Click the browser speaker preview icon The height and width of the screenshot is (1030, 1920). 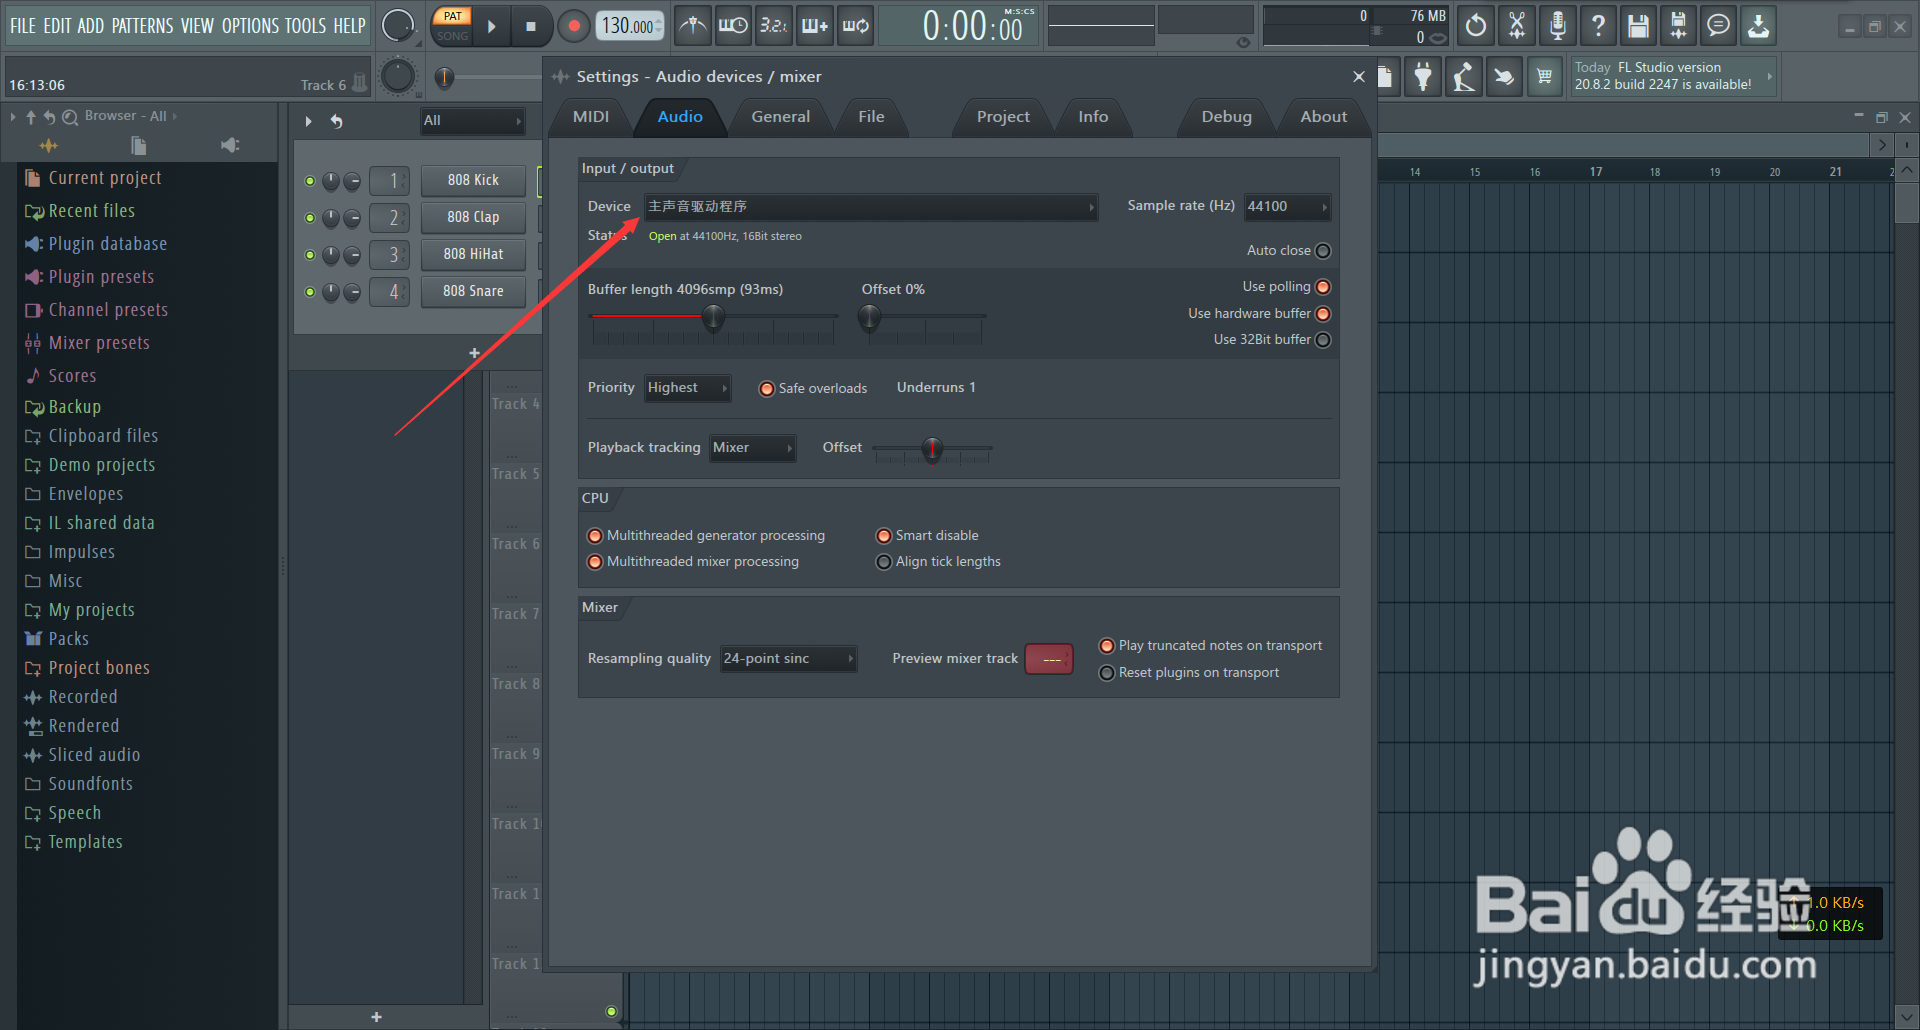click(230, 146)
